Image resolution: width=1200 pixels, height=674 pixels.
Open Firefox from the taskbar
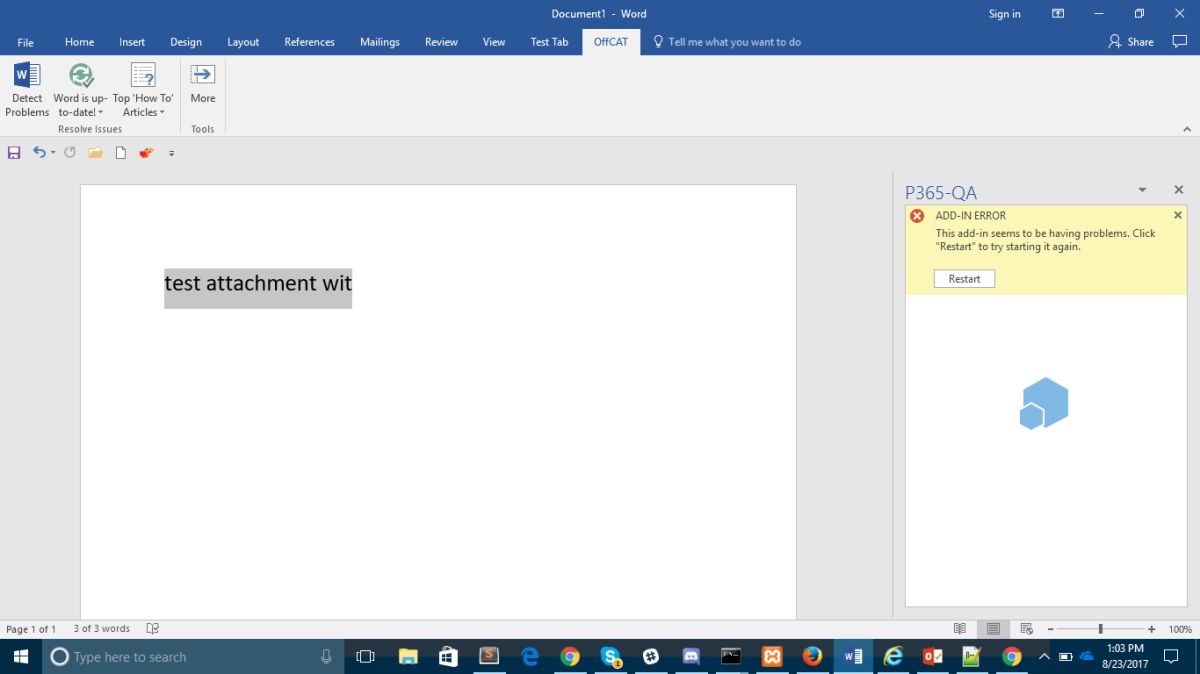click(x=812, y=657)
